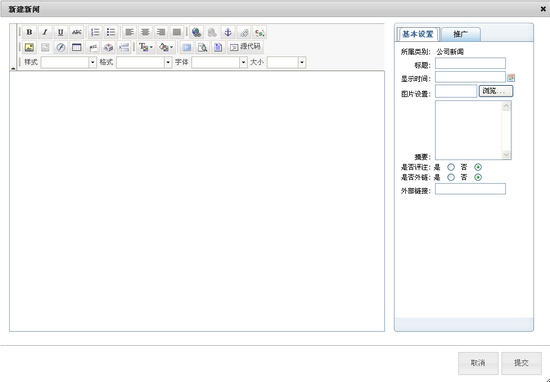Justify the text block
Screen dimensions: 550x382
click(x=177, y=32)
